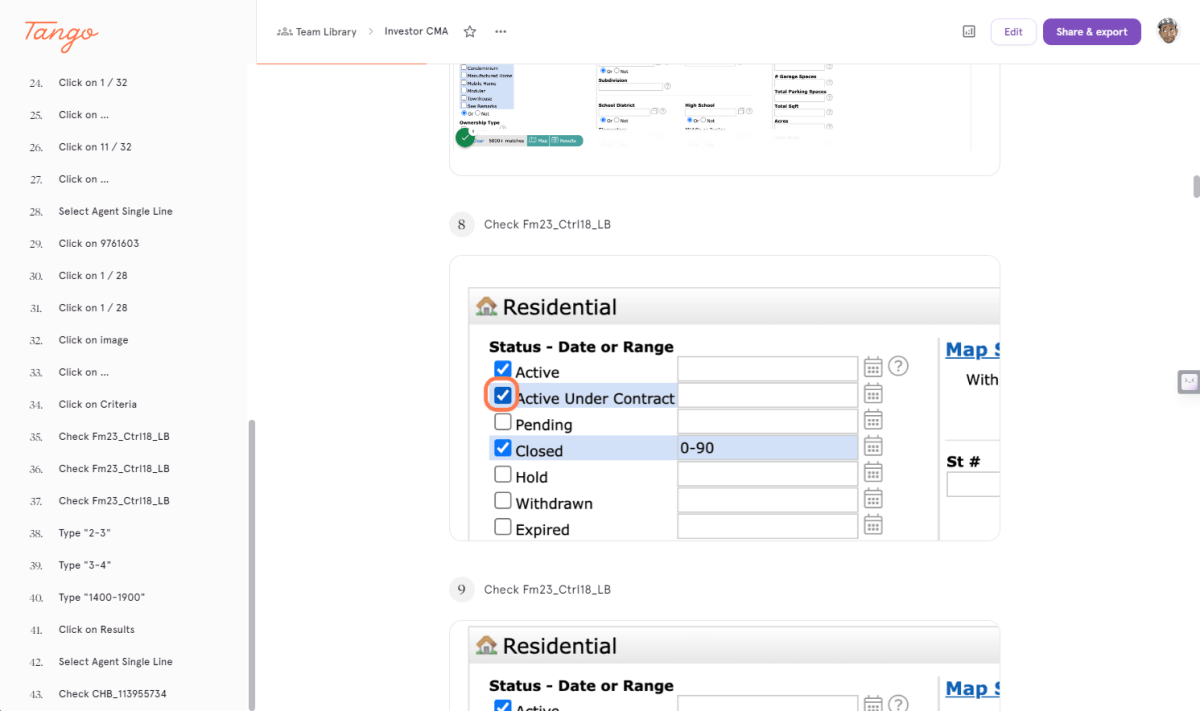Jump to step 41 Click on Results
1200x711 pixels.
(x=96, y=629)
